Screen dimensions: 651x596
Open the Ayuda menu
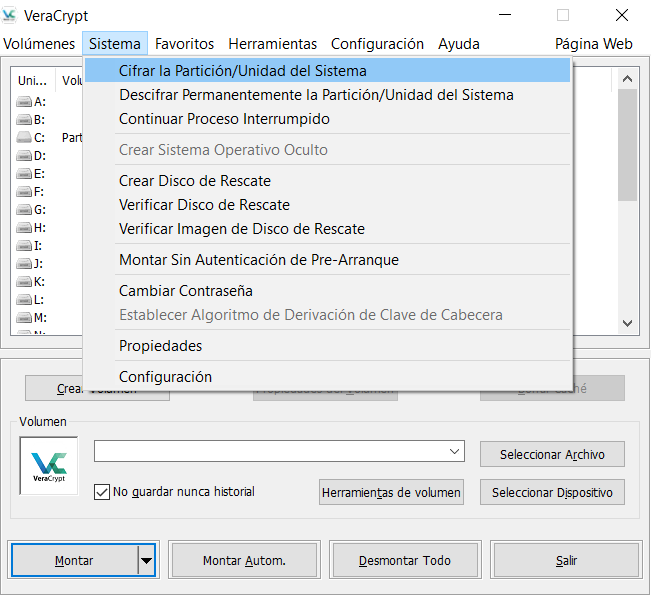[459, 44]
